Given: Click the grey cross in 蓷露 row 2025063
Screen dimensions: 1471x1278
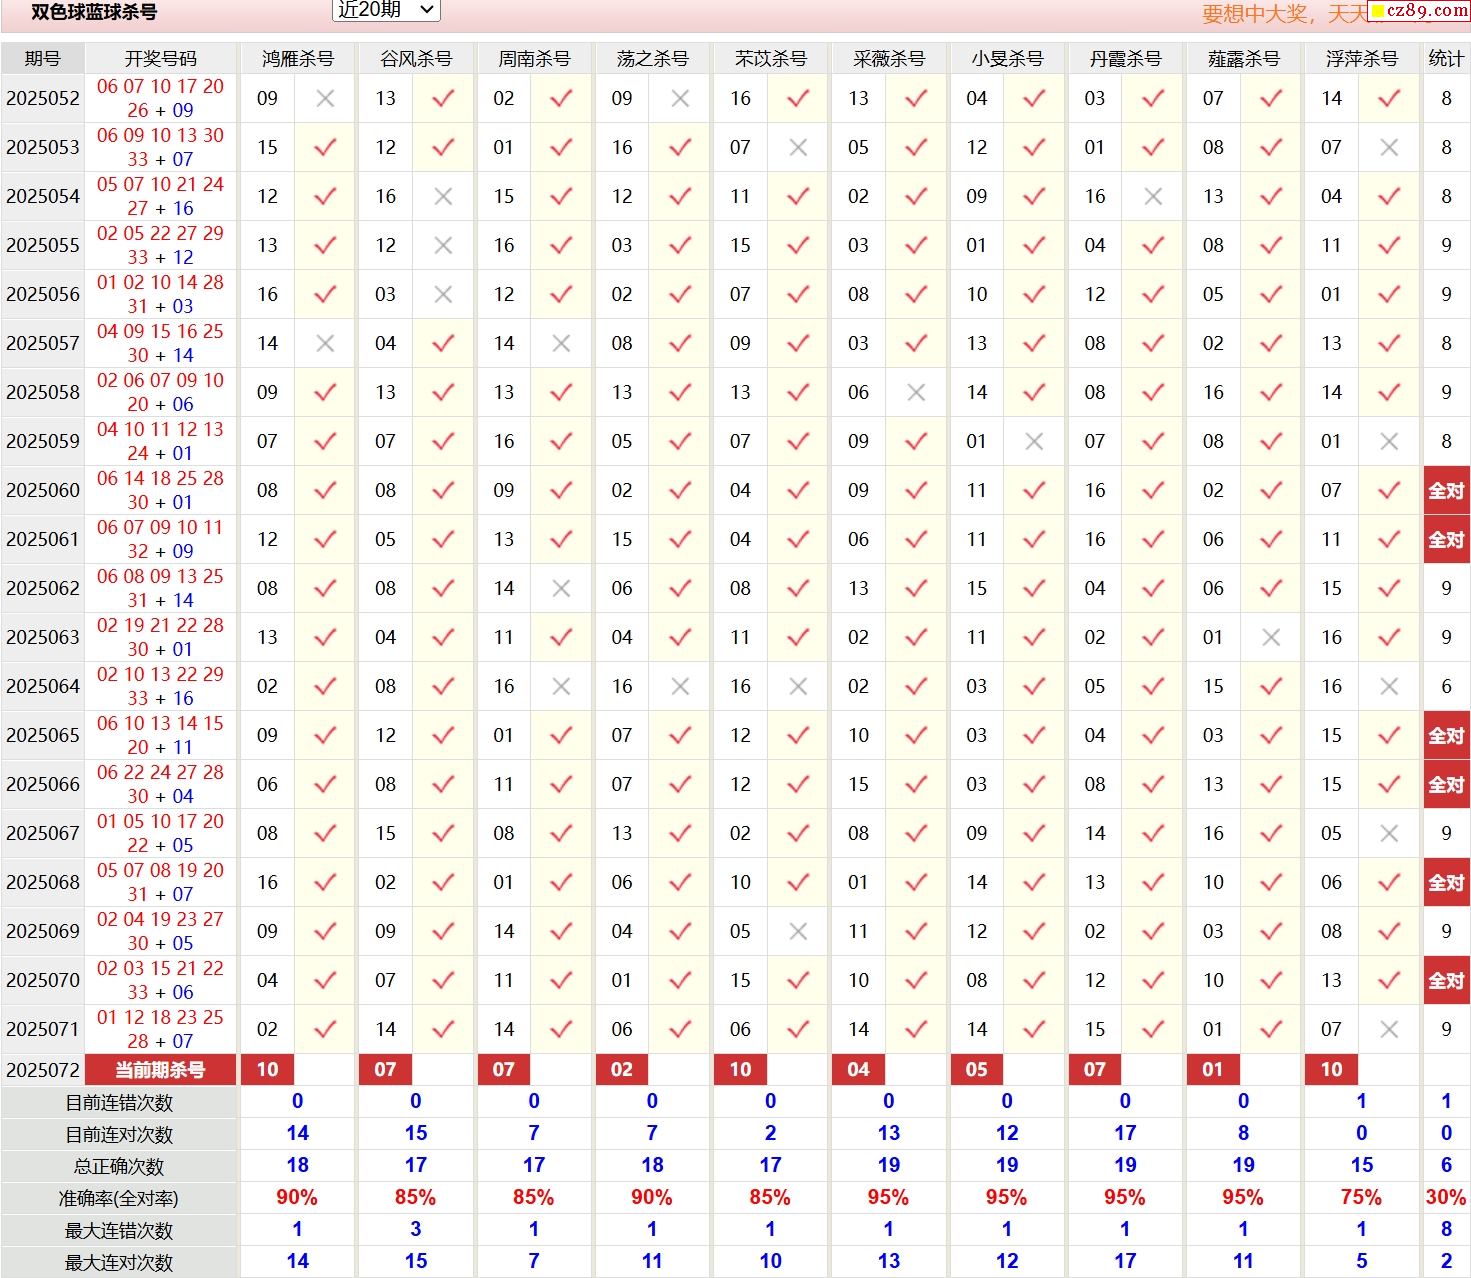Looking at the screenshot, I should 1271,637.
